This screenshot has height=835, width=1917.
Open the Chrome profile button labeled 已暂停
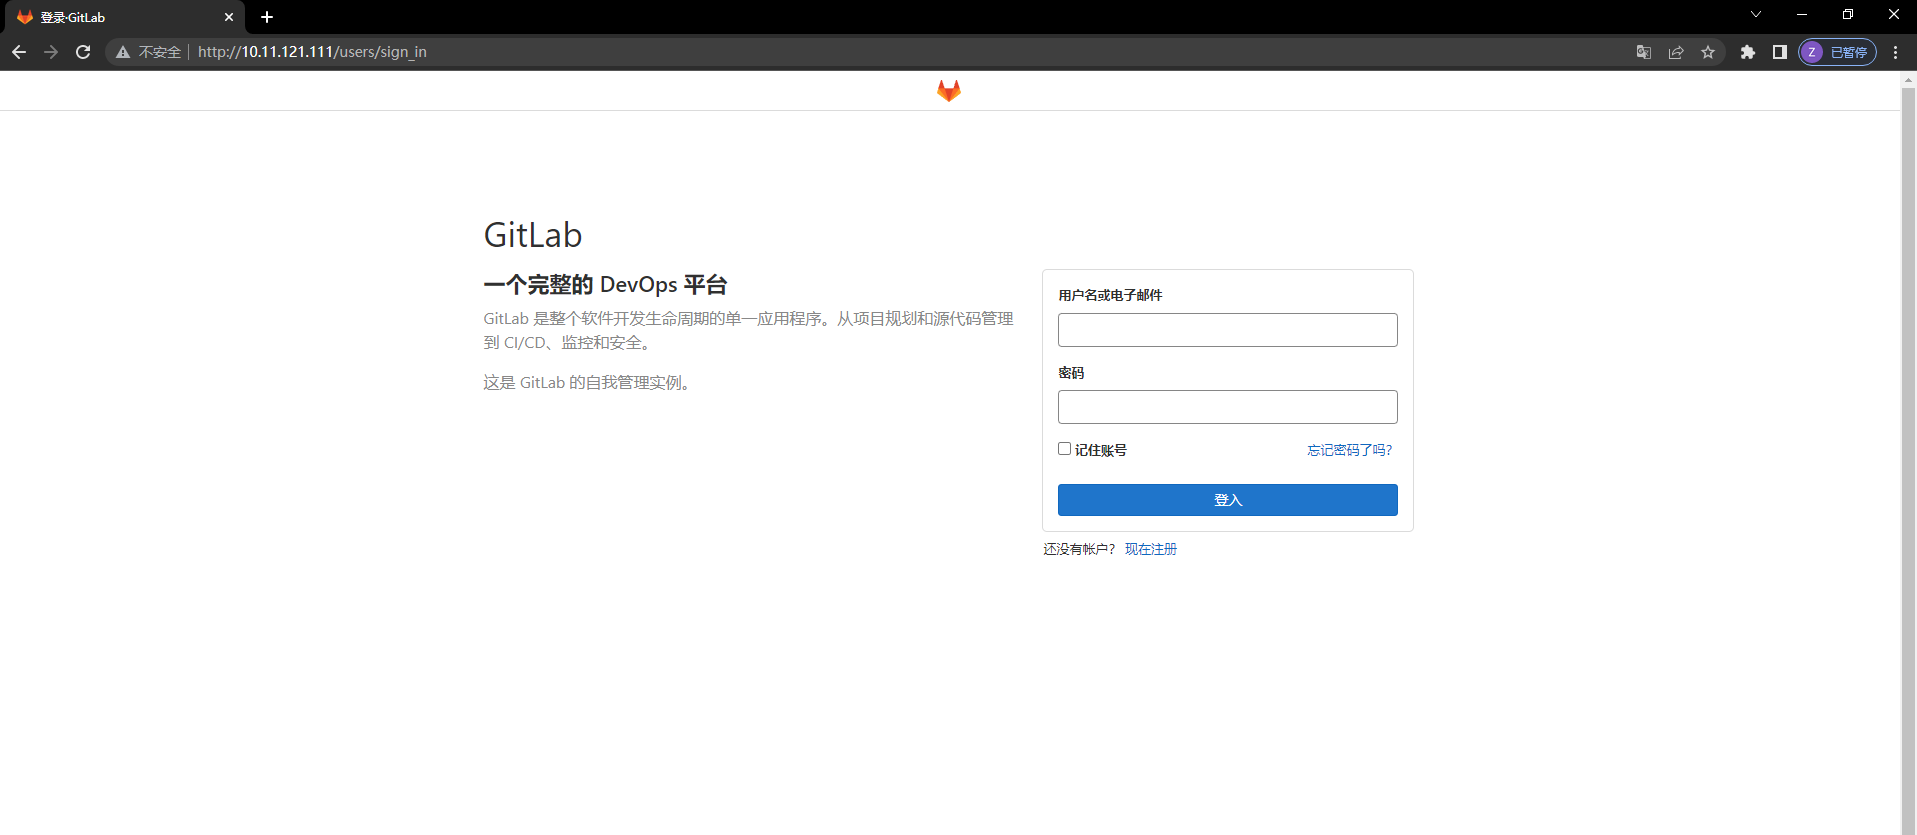(1838, 52)
